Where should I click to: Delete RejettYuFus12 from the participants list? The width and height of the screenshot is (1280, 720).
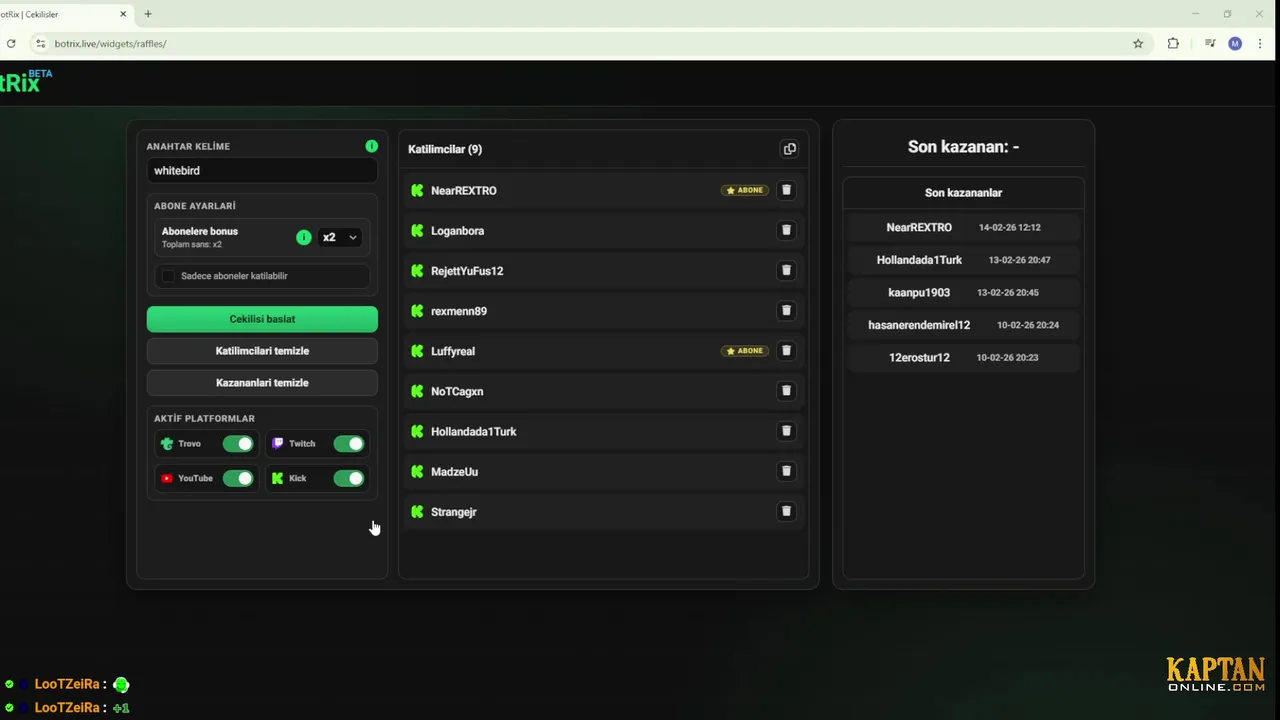[786, 270]
